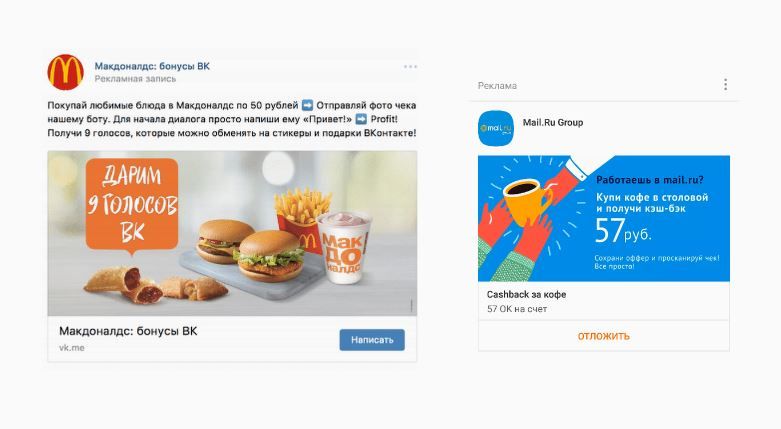Open the Mail.Ru Group name link
This screenshot has height=429, width=781.
(552, 123)
